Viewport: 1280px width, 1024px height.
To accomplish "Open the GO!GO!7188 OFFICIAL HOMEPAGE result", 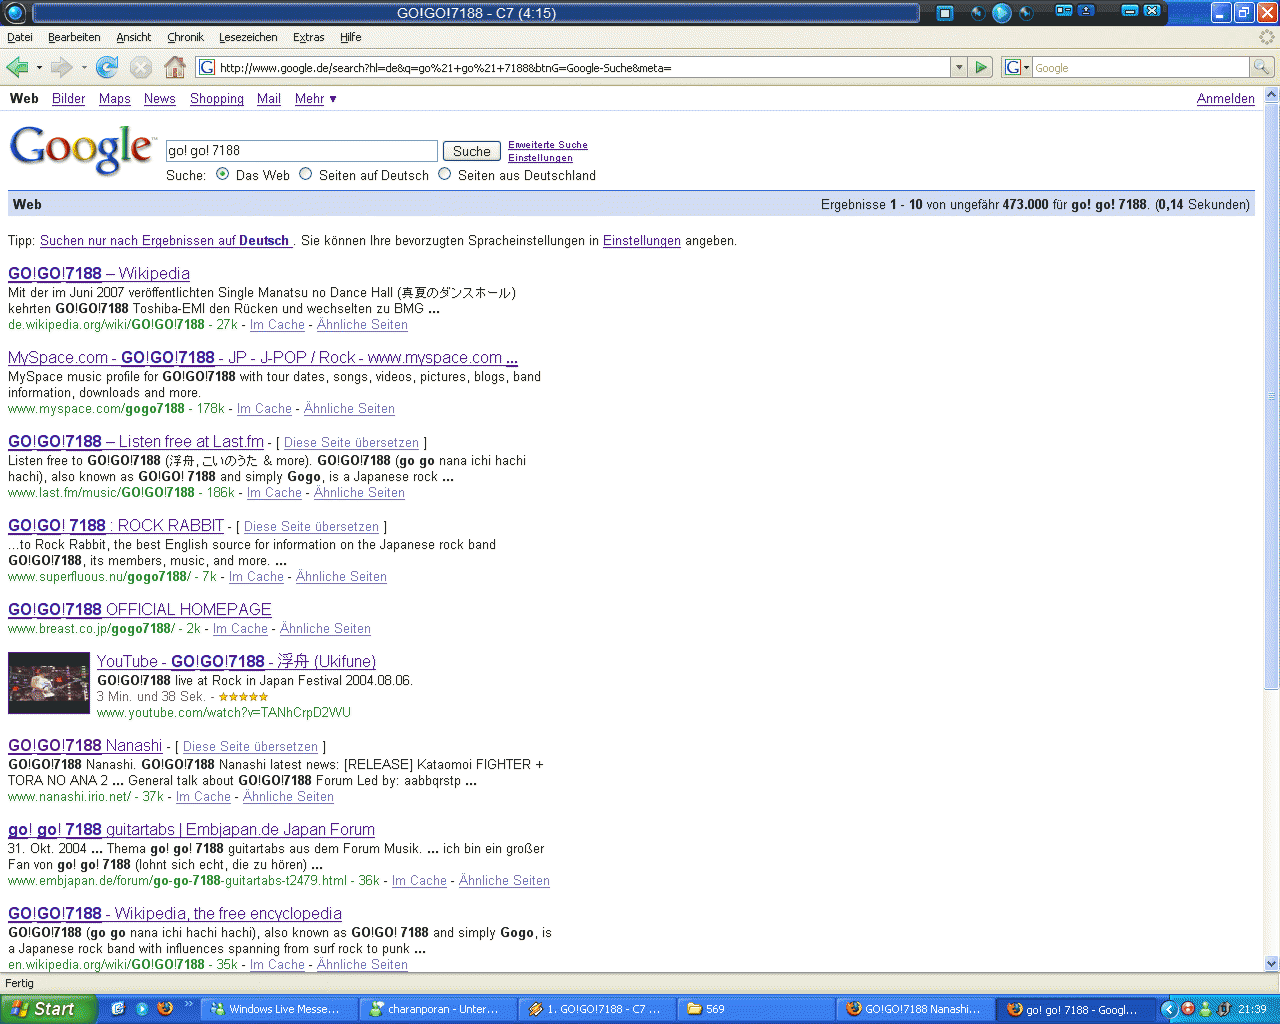I will click(140, 609).
